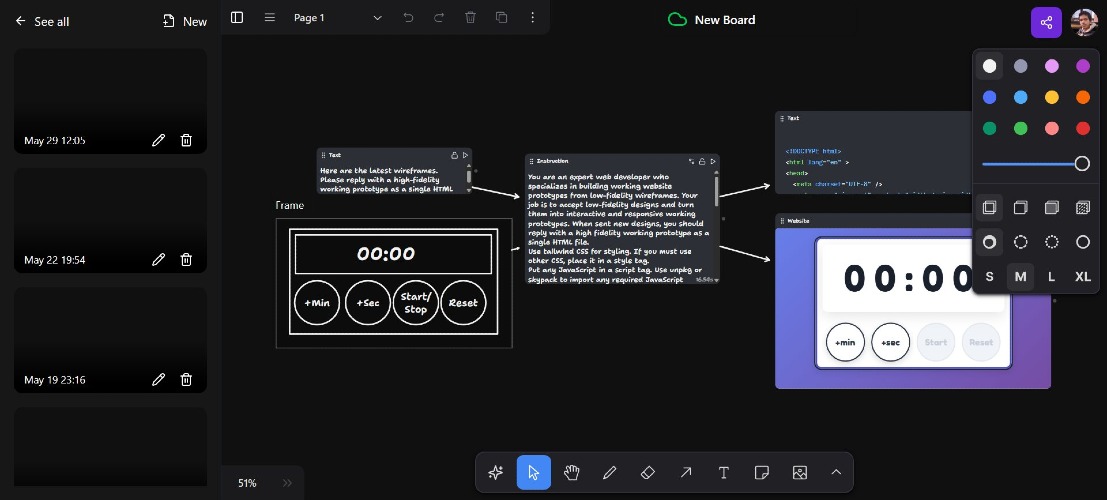The width and height of the screenshot is (1107, 500).
Task: Open the hamburger main menu
Action: (x=270, y=18)
